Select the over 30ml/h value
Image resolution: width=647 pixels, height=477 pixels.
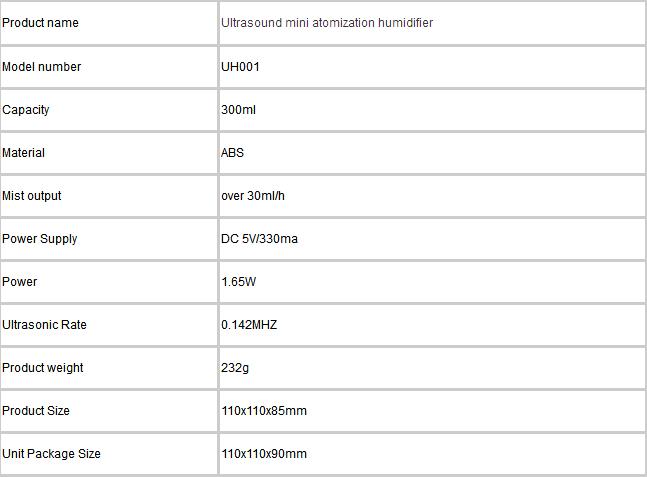253,196
